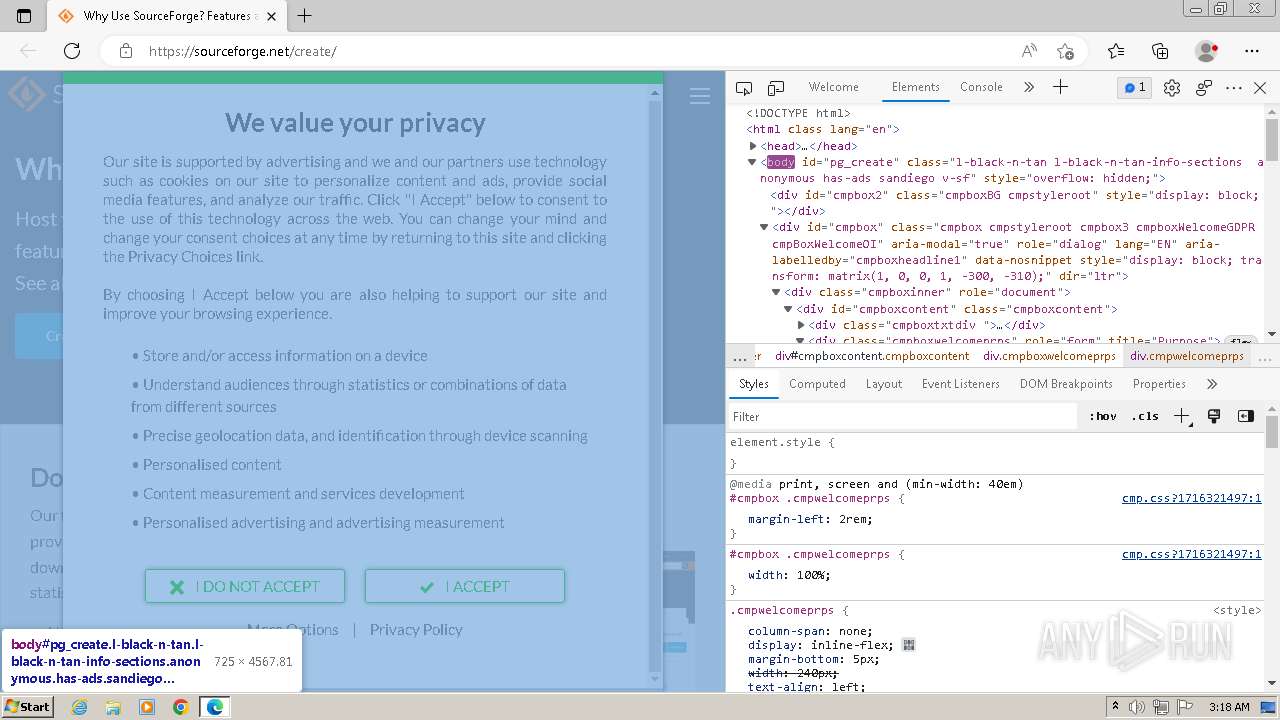Collapse the cmpboxinner div node
Screen dimensions: 1280x720
[776, 292]
